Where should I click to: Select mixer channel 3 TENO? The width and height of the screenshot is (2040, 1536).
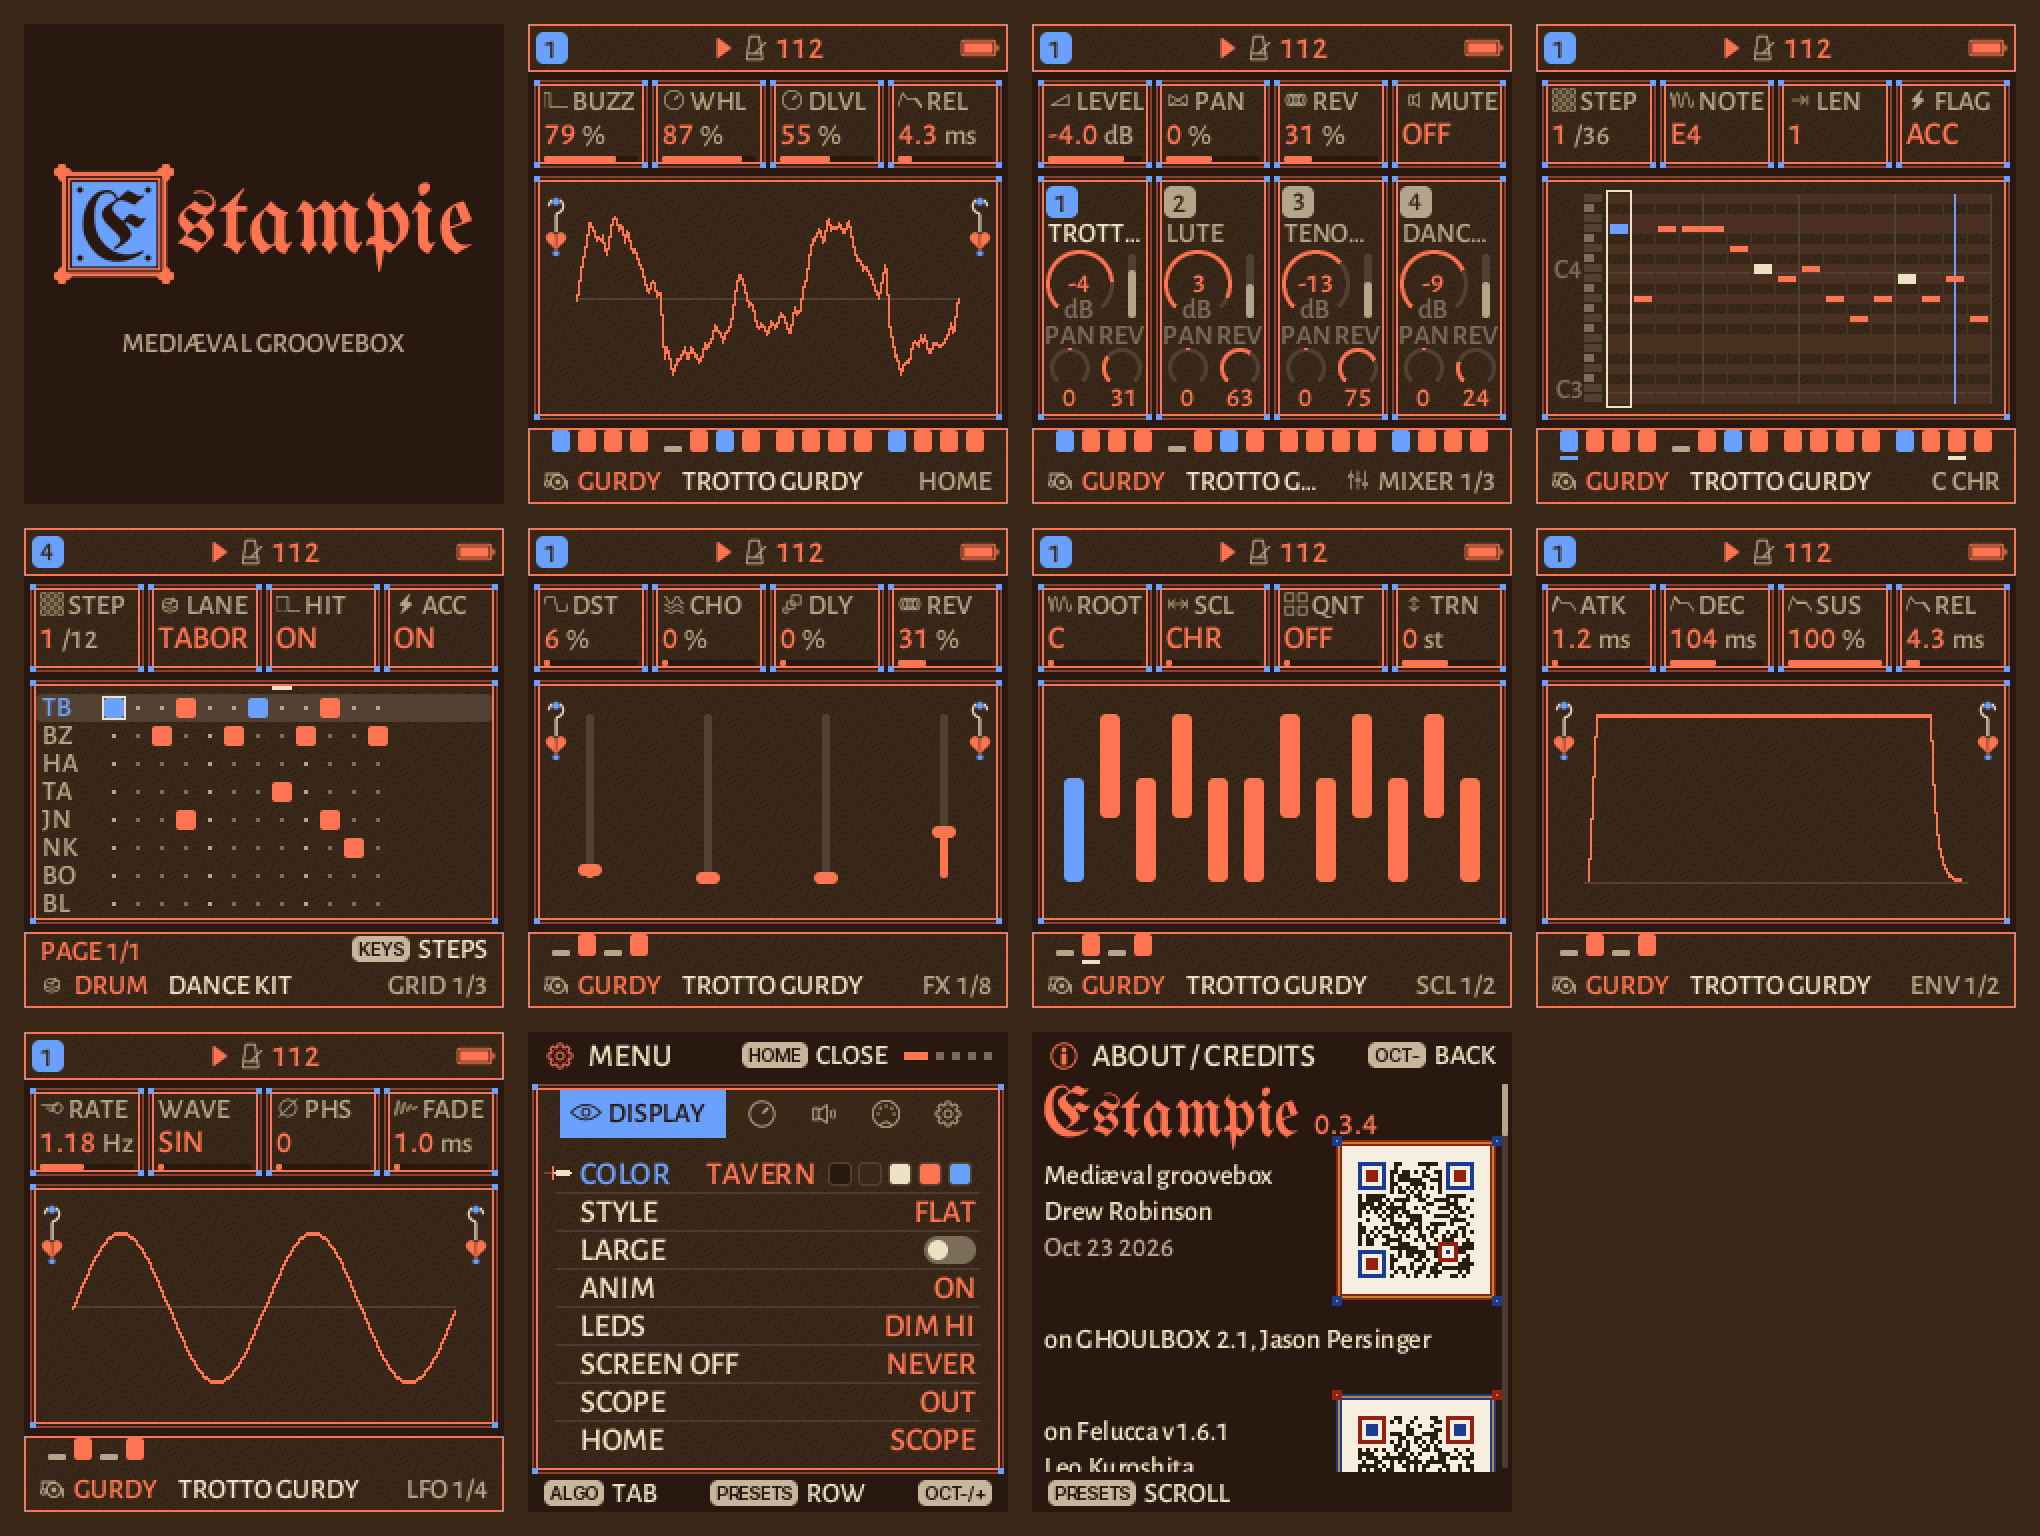point(1330,298)
